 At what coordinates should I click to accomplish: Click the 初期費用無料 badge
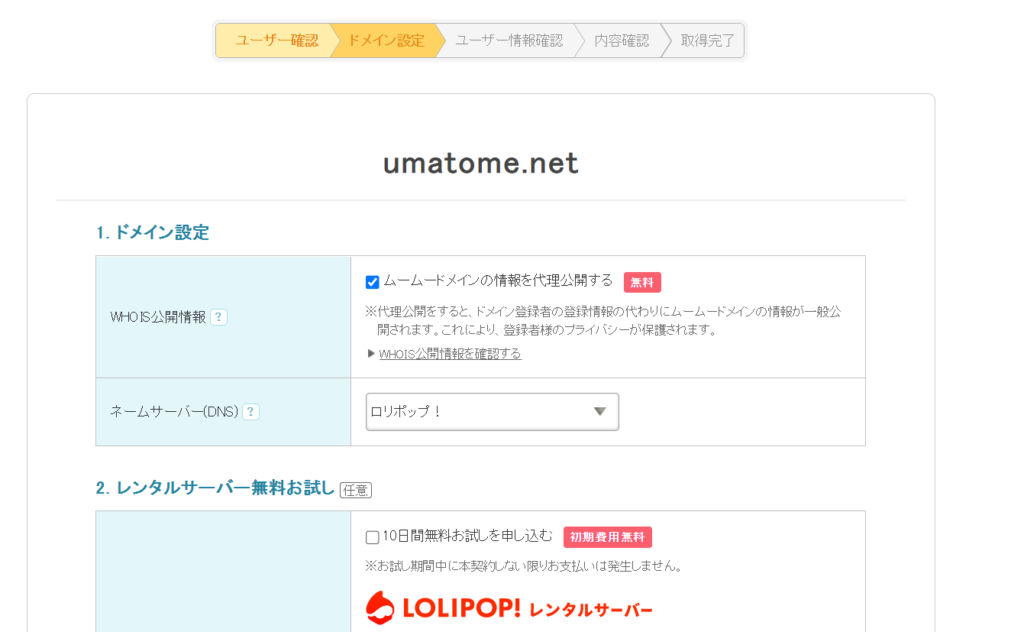607,537
